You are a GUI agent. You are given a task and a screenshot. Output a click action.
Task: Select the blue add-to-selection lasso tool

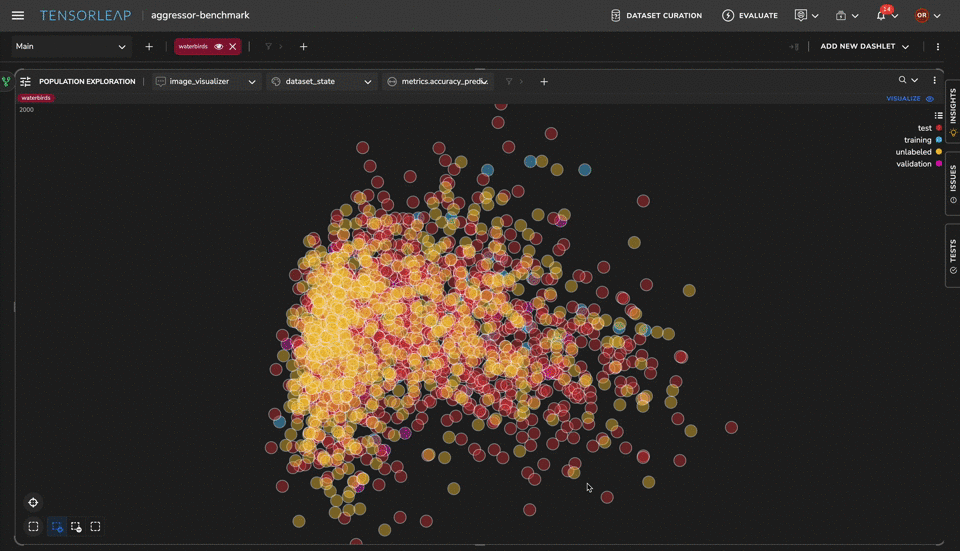[56, 527]
